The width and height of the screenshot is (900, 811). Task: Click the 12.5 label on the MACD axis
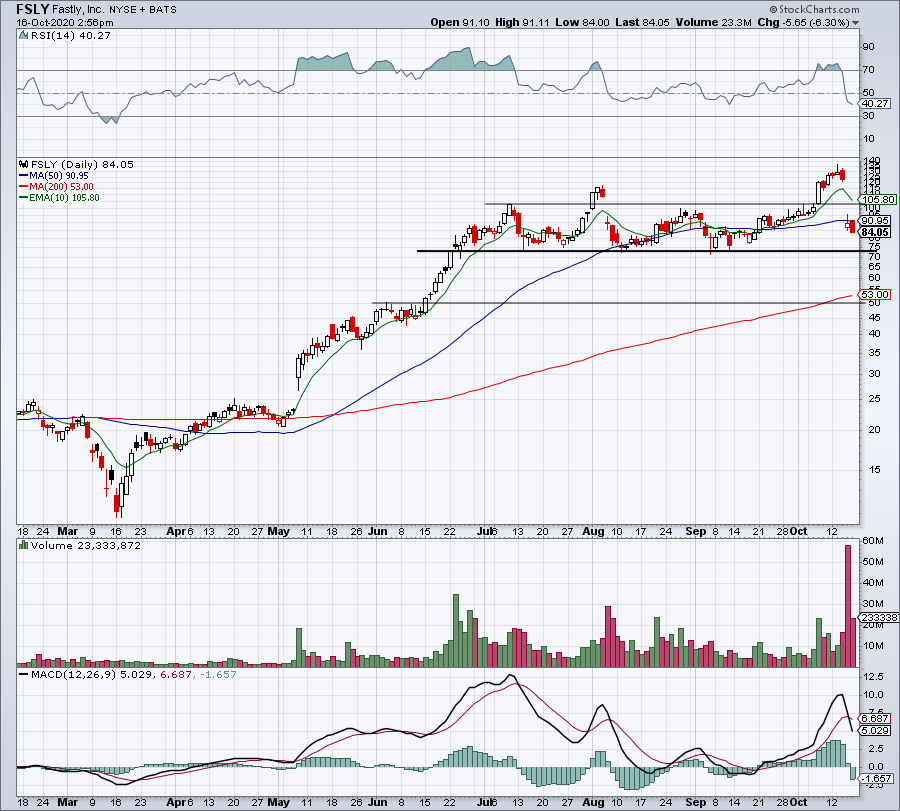click(872, 677)
